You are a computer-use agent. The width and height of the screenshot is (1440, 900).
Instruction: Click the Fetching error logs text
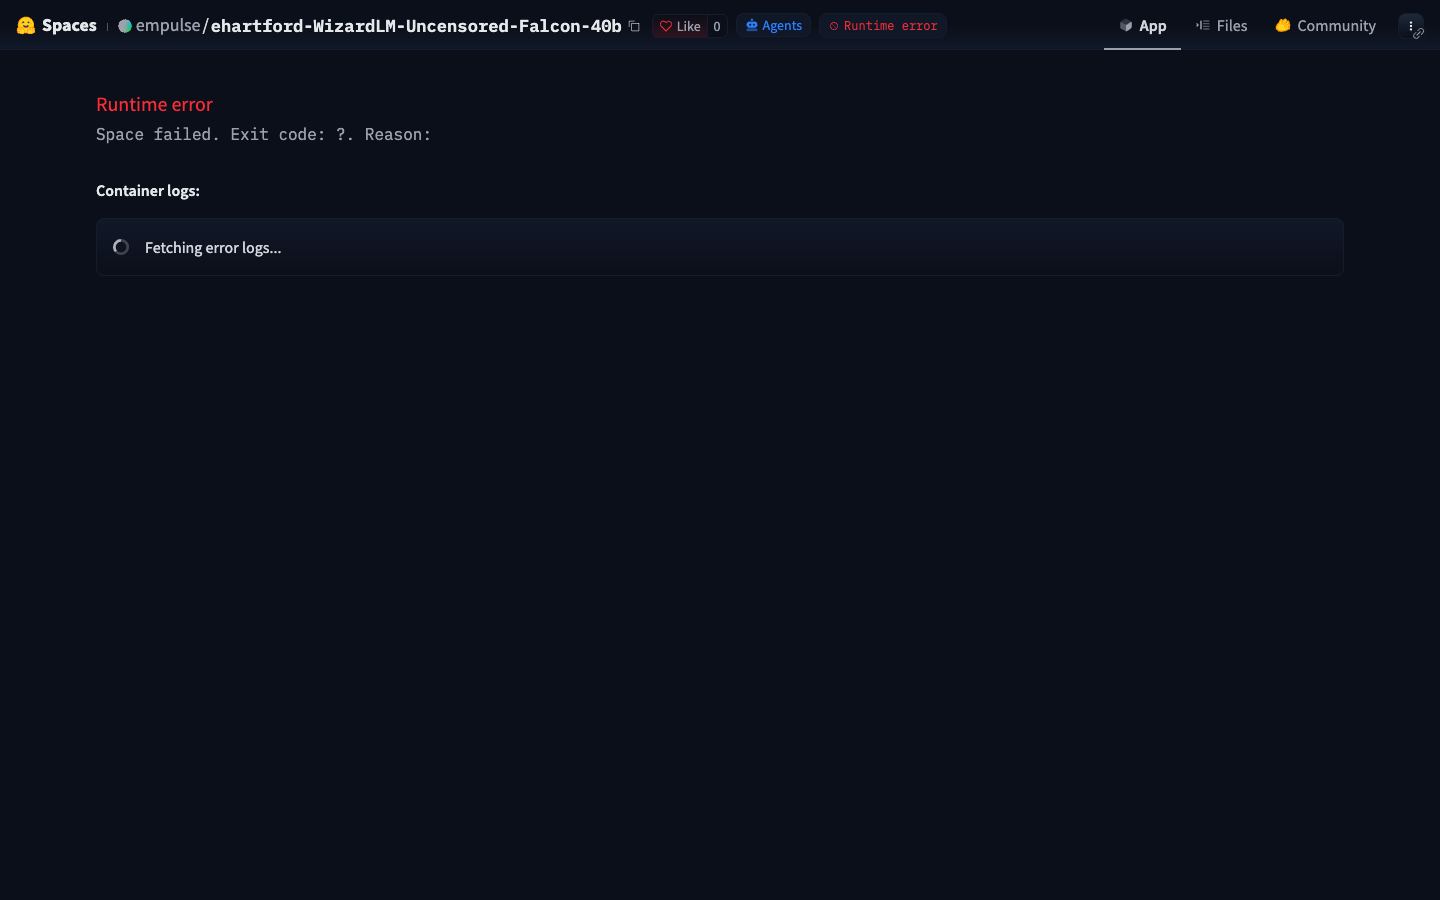[213, 247]
